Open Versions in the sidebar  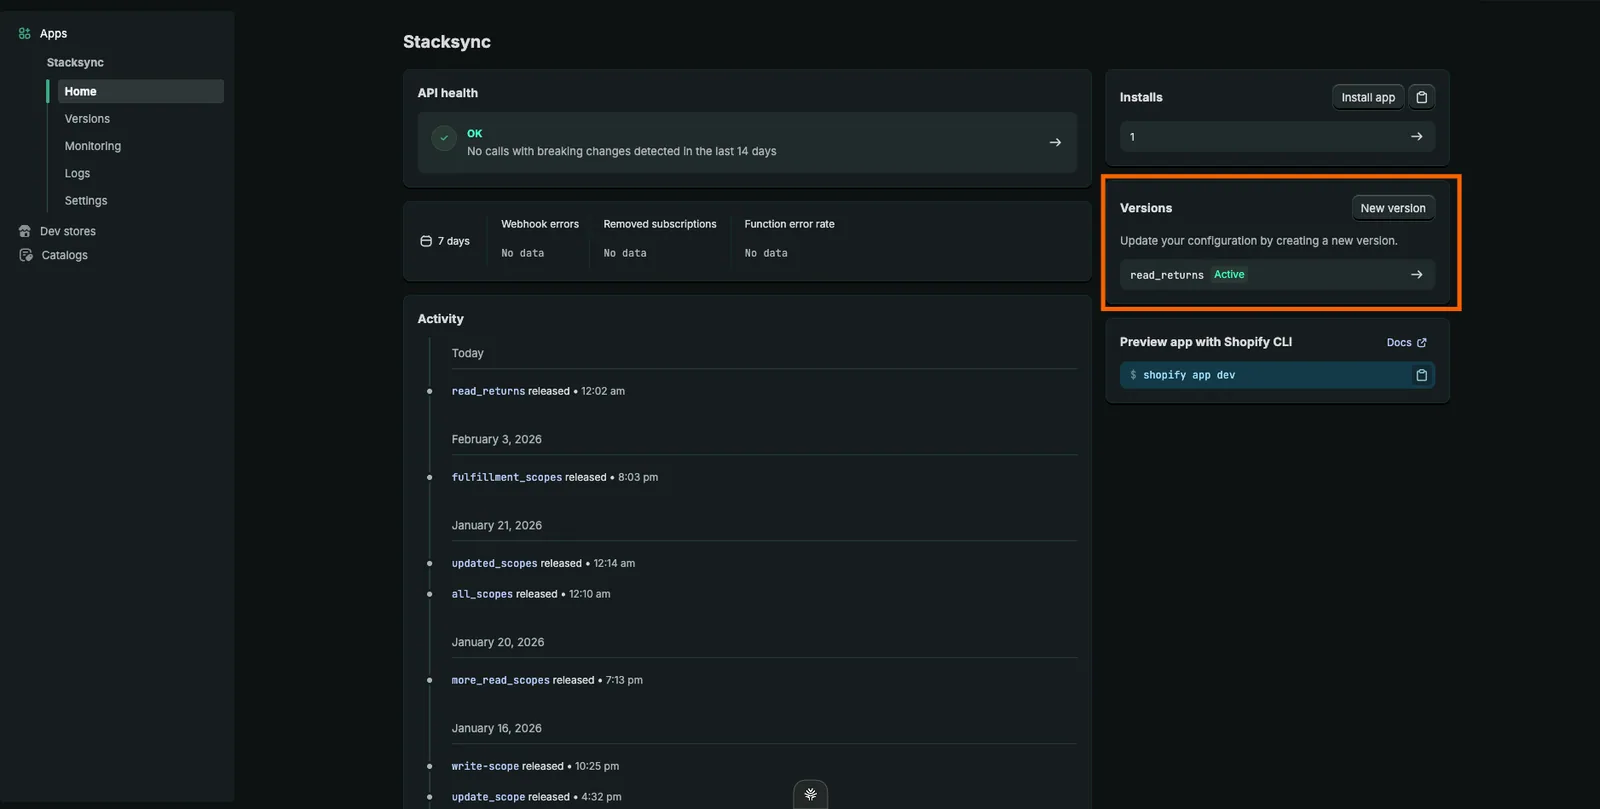tap(87, 119)
